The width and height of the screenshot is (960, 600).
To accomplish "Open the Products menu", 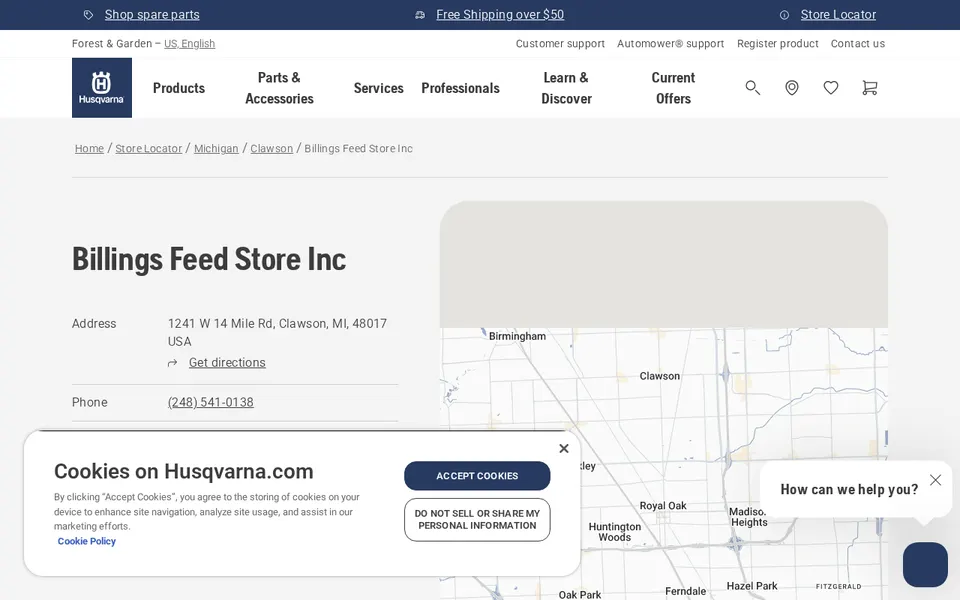I will [x=179, y=88].
